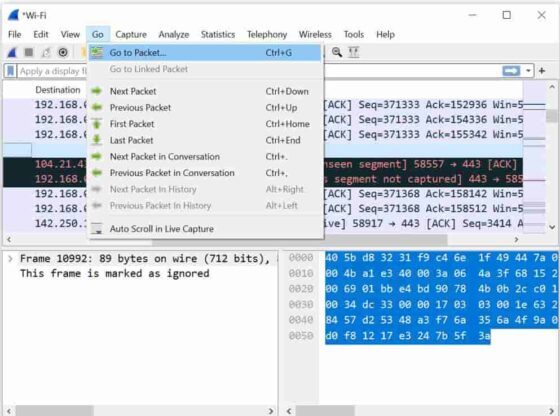Viewport: 560px width, 416px height.
Task: Click the Auto Scroll in Live Capture icon
Action: (97, 229)
